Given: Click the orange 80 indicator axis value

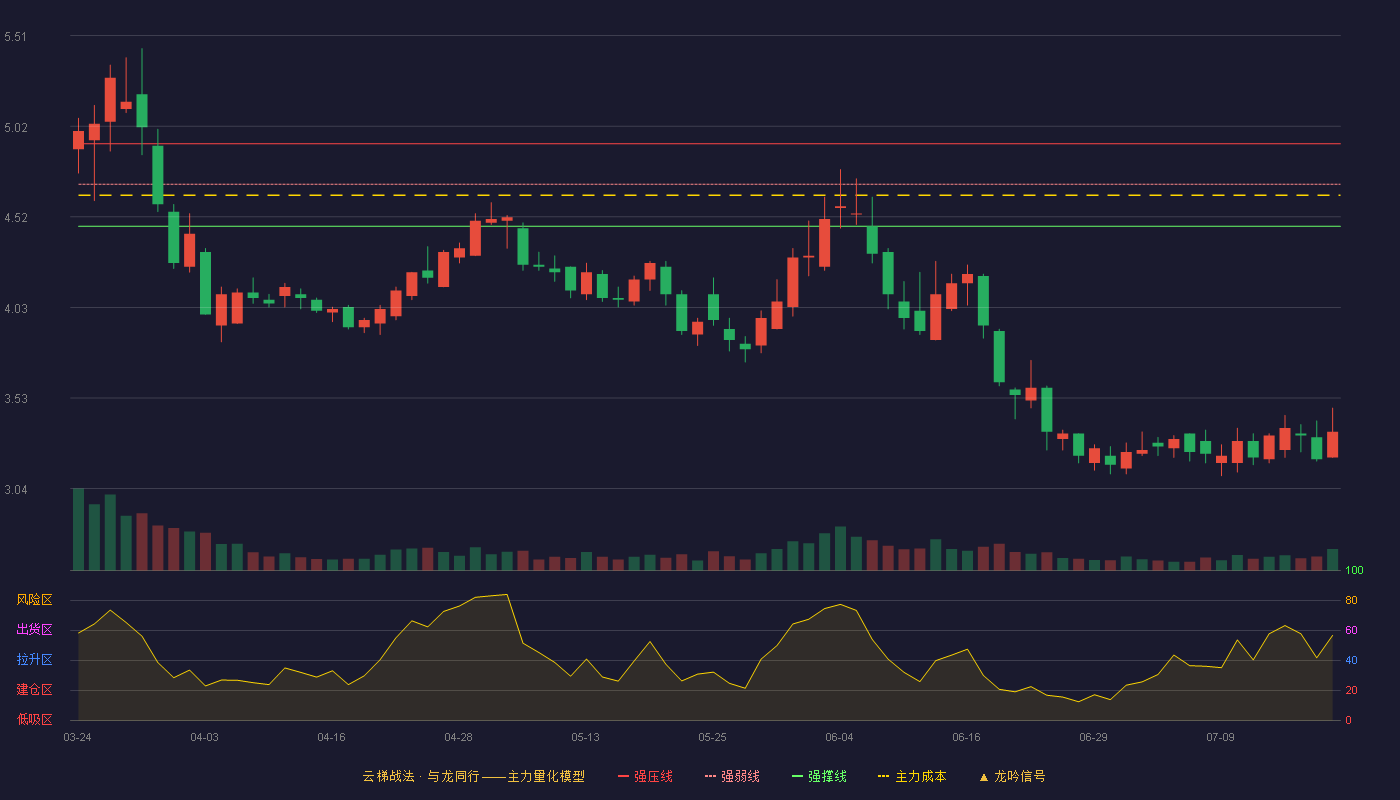Looking at the screenshot, I should 1351,600.
